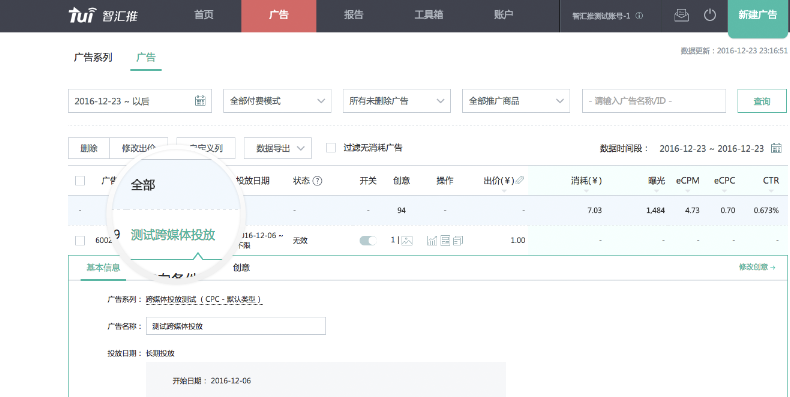Click the Tui 智汇推 logo
Screen dimensions: 790x397
click(x=103, y=15)
